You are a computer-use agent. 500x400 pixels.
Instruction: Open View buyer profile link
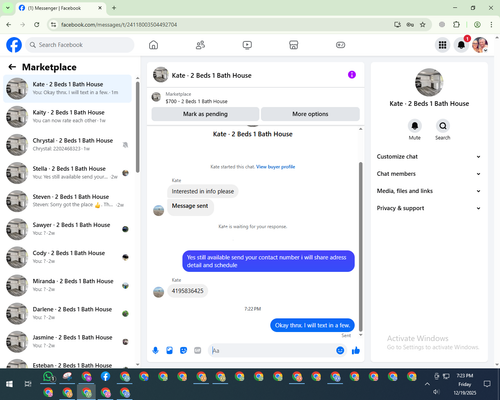tap(275, 167)
